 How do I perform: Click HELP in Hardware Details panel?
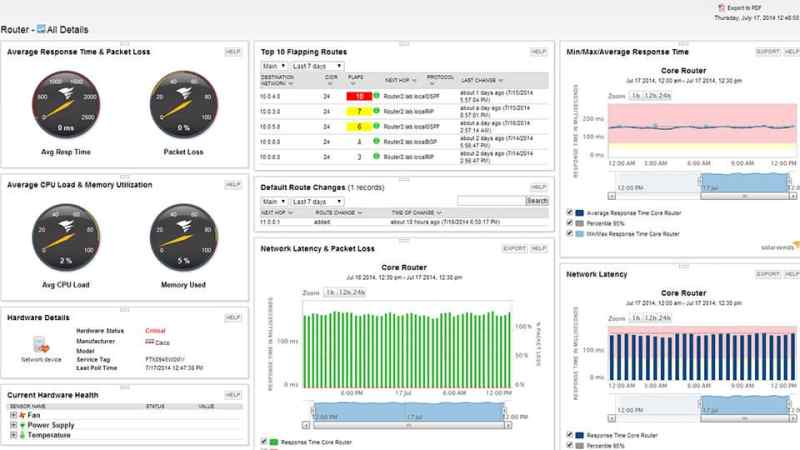(x=233, y=317)
